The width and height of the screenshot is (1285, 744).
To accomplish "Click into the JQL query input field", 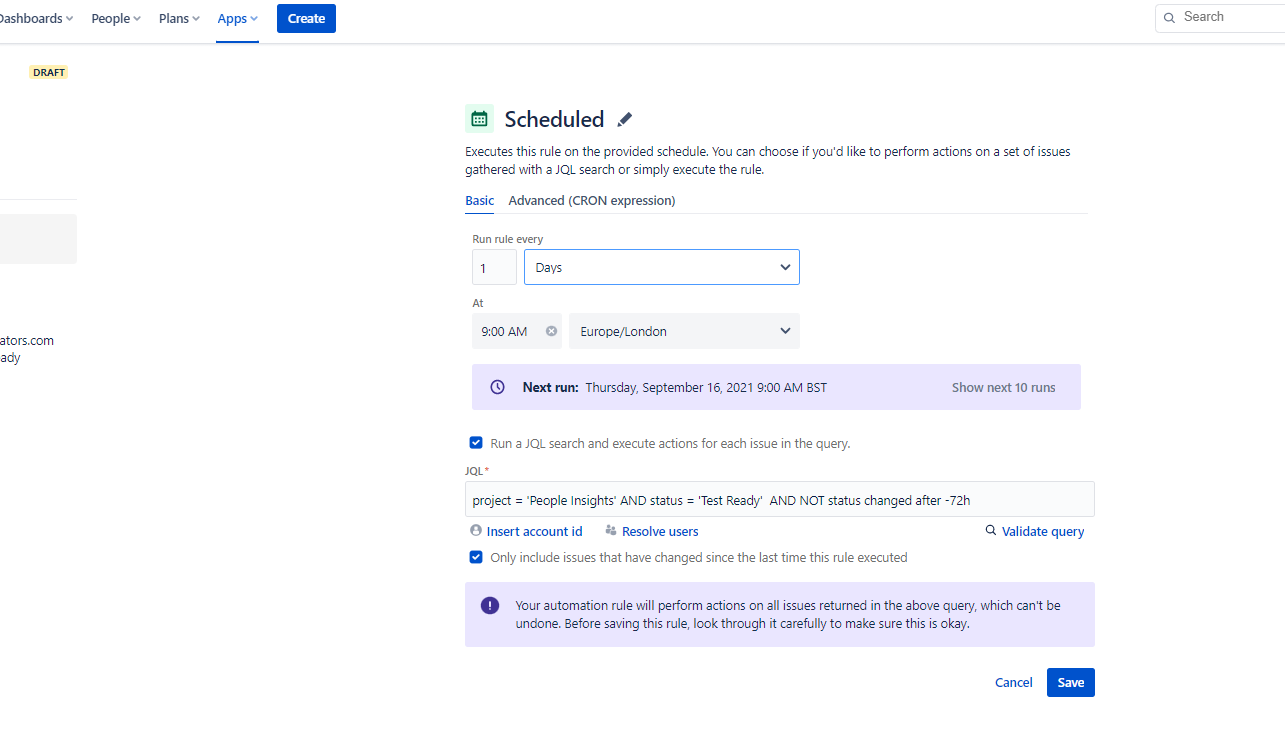I will tap(780, 499).
